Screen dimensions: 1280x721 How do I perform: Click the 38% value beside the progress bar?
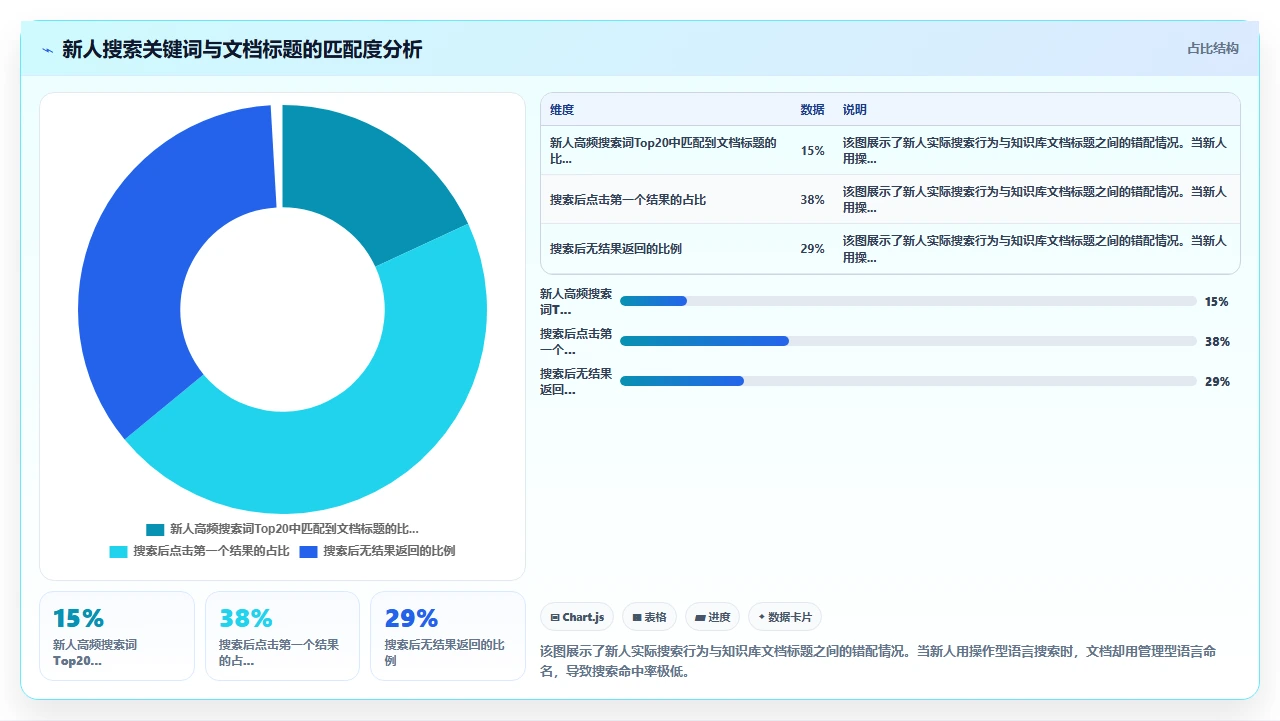click(x=1217, y=341)
